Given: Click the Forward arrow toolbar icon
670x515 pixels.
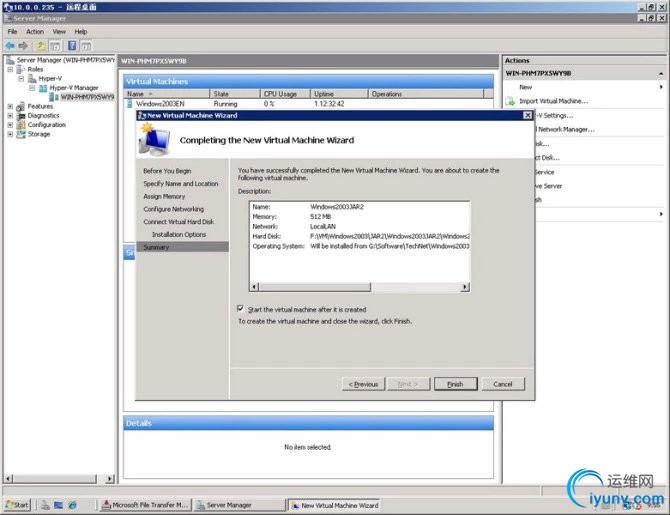Looking at the screenshot, I should (23, 45).
